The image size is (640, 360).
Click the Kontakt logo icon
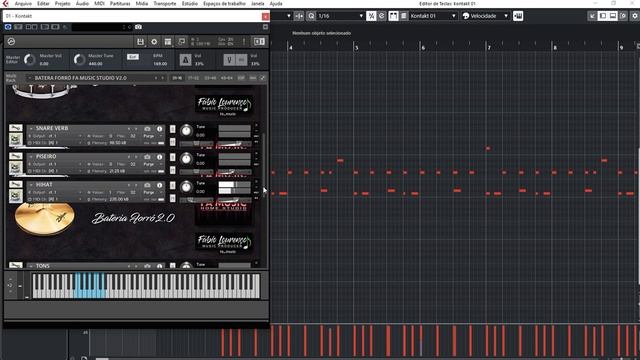coord(11,42)
